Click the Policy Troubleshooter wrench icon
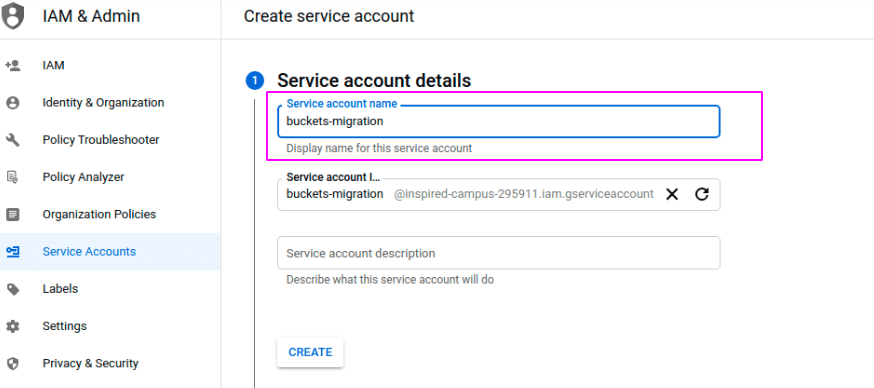The width and height of the screenshot is (874, 388). click(12, 140)
